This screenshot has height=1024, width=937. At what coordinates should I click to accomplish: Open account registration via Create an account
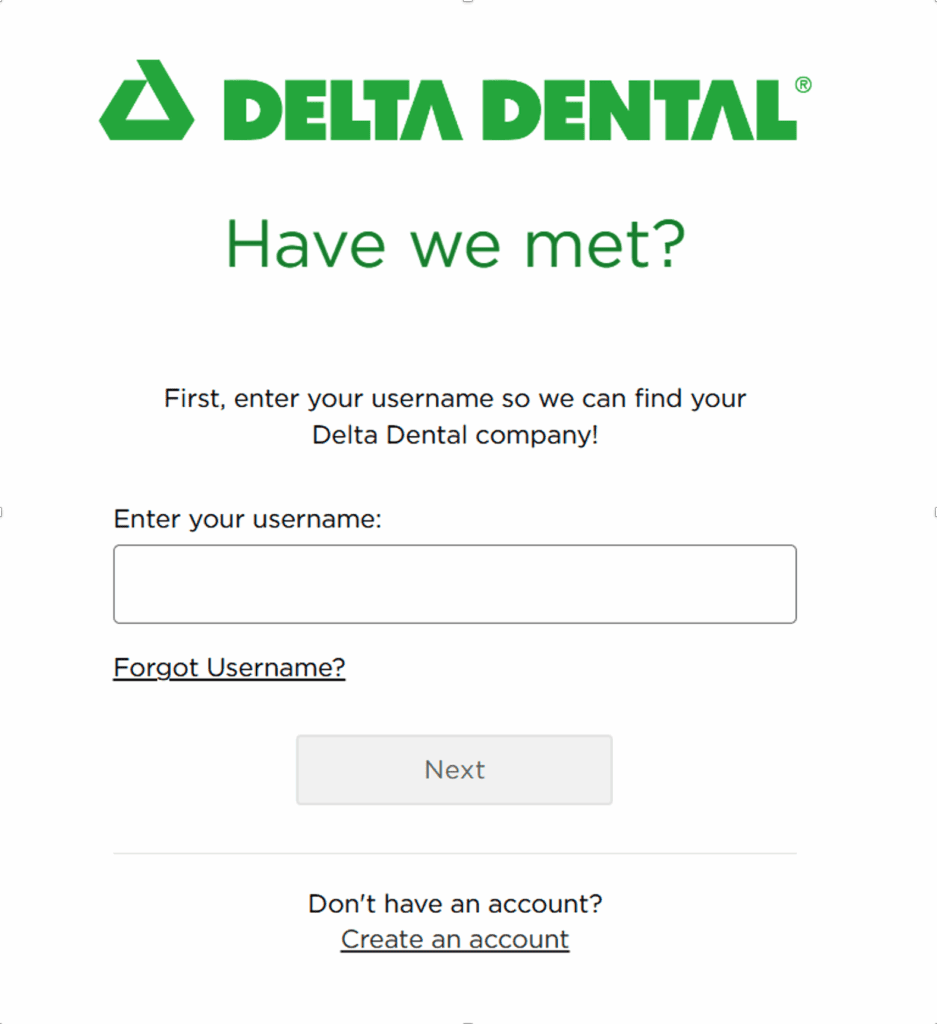point(454,939)
